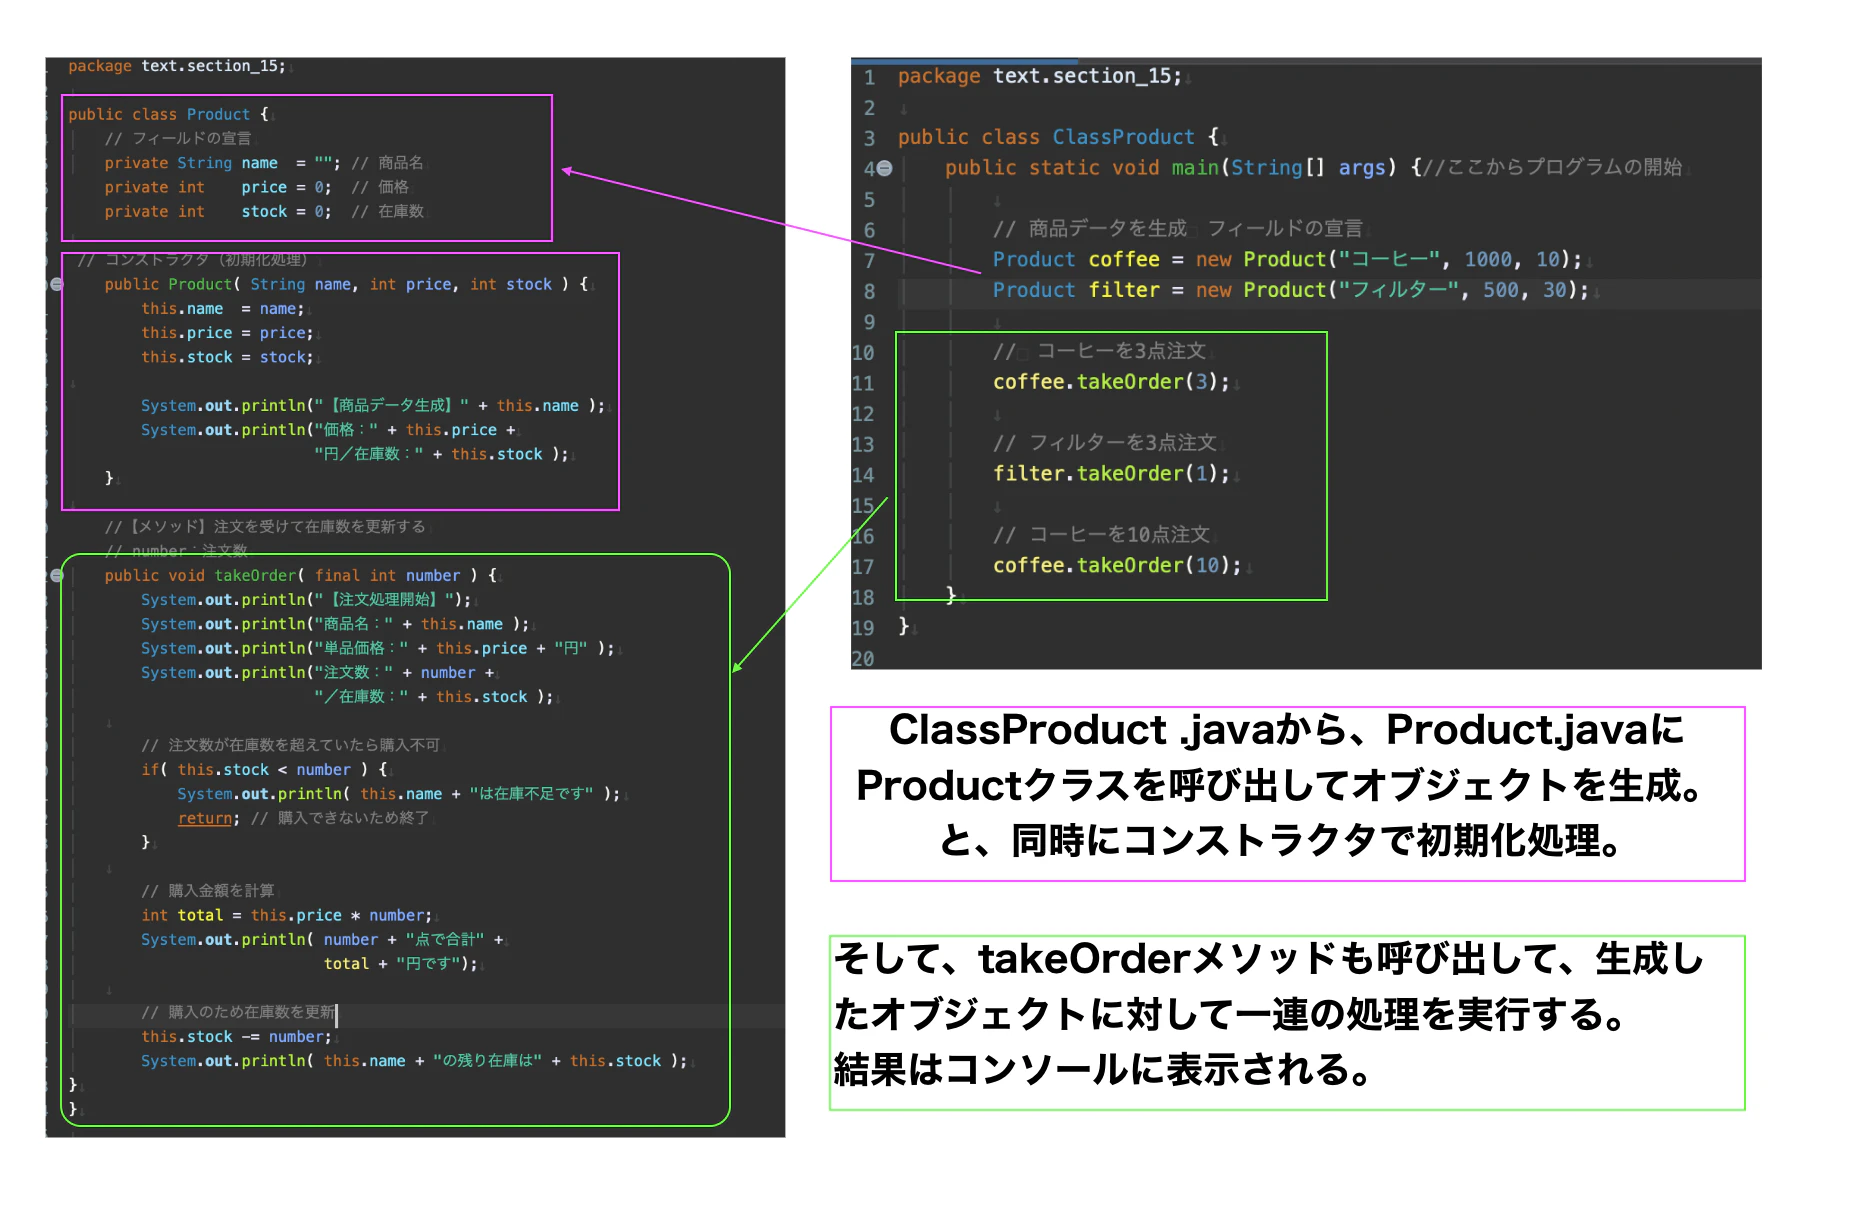Click 'coffee.takeOrder(10);' statement
This screenshot has height=1214, width=1854.
pos(1117,566)
